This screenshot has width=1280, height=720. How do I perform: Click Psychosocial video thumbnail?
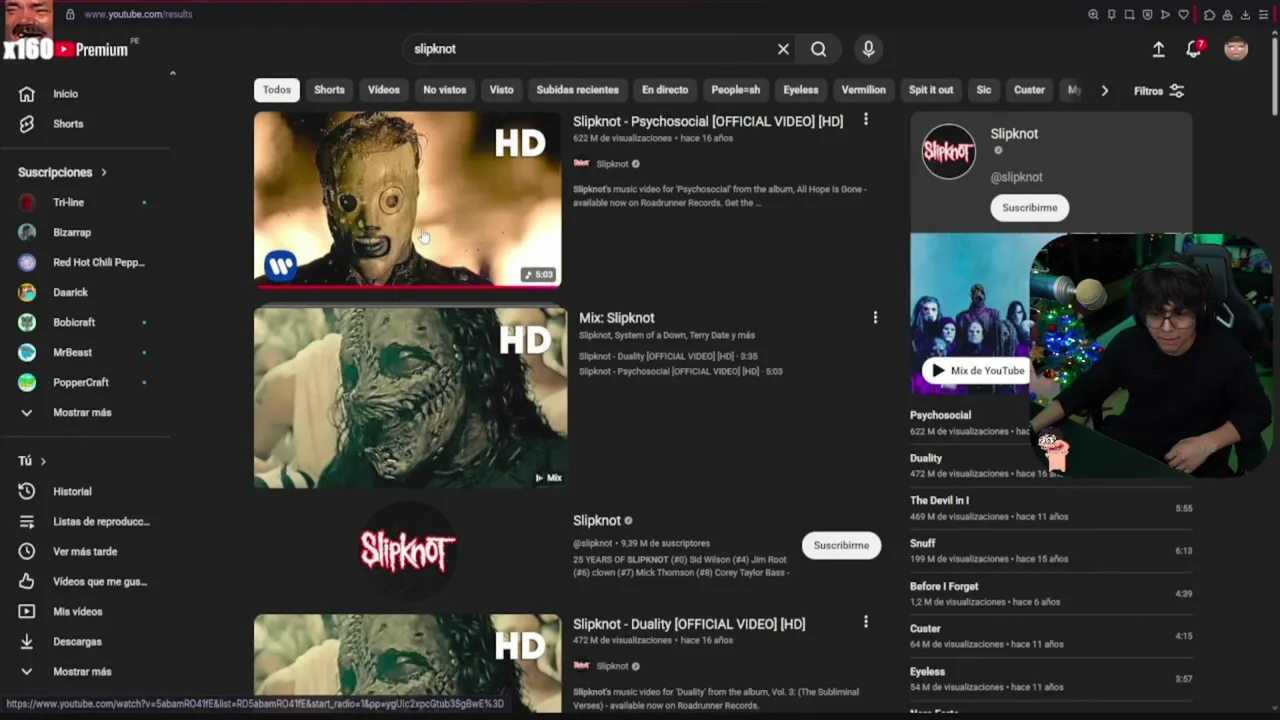click(407, 199)
